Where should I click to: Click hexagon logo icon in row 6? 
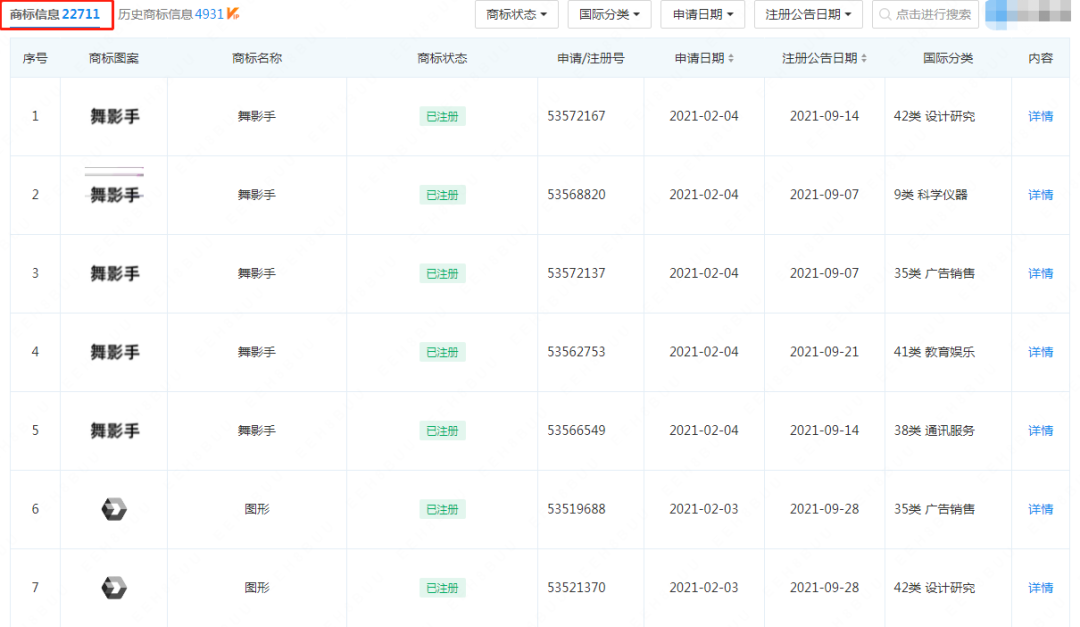(x=114, y=509)
